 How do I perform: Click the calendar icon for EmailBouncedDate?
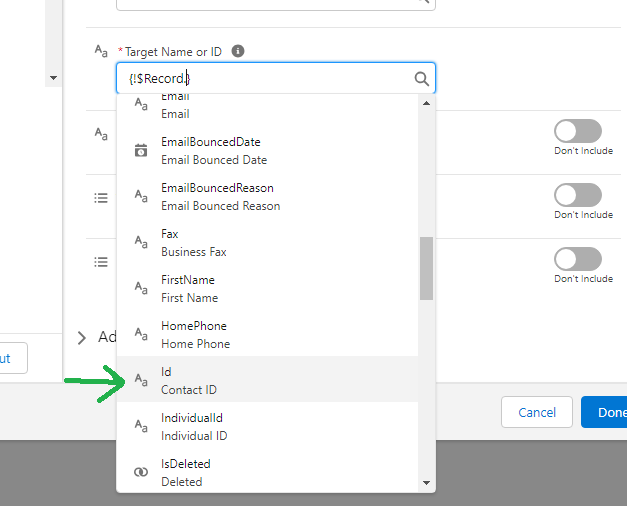click(x=141, y=150)
